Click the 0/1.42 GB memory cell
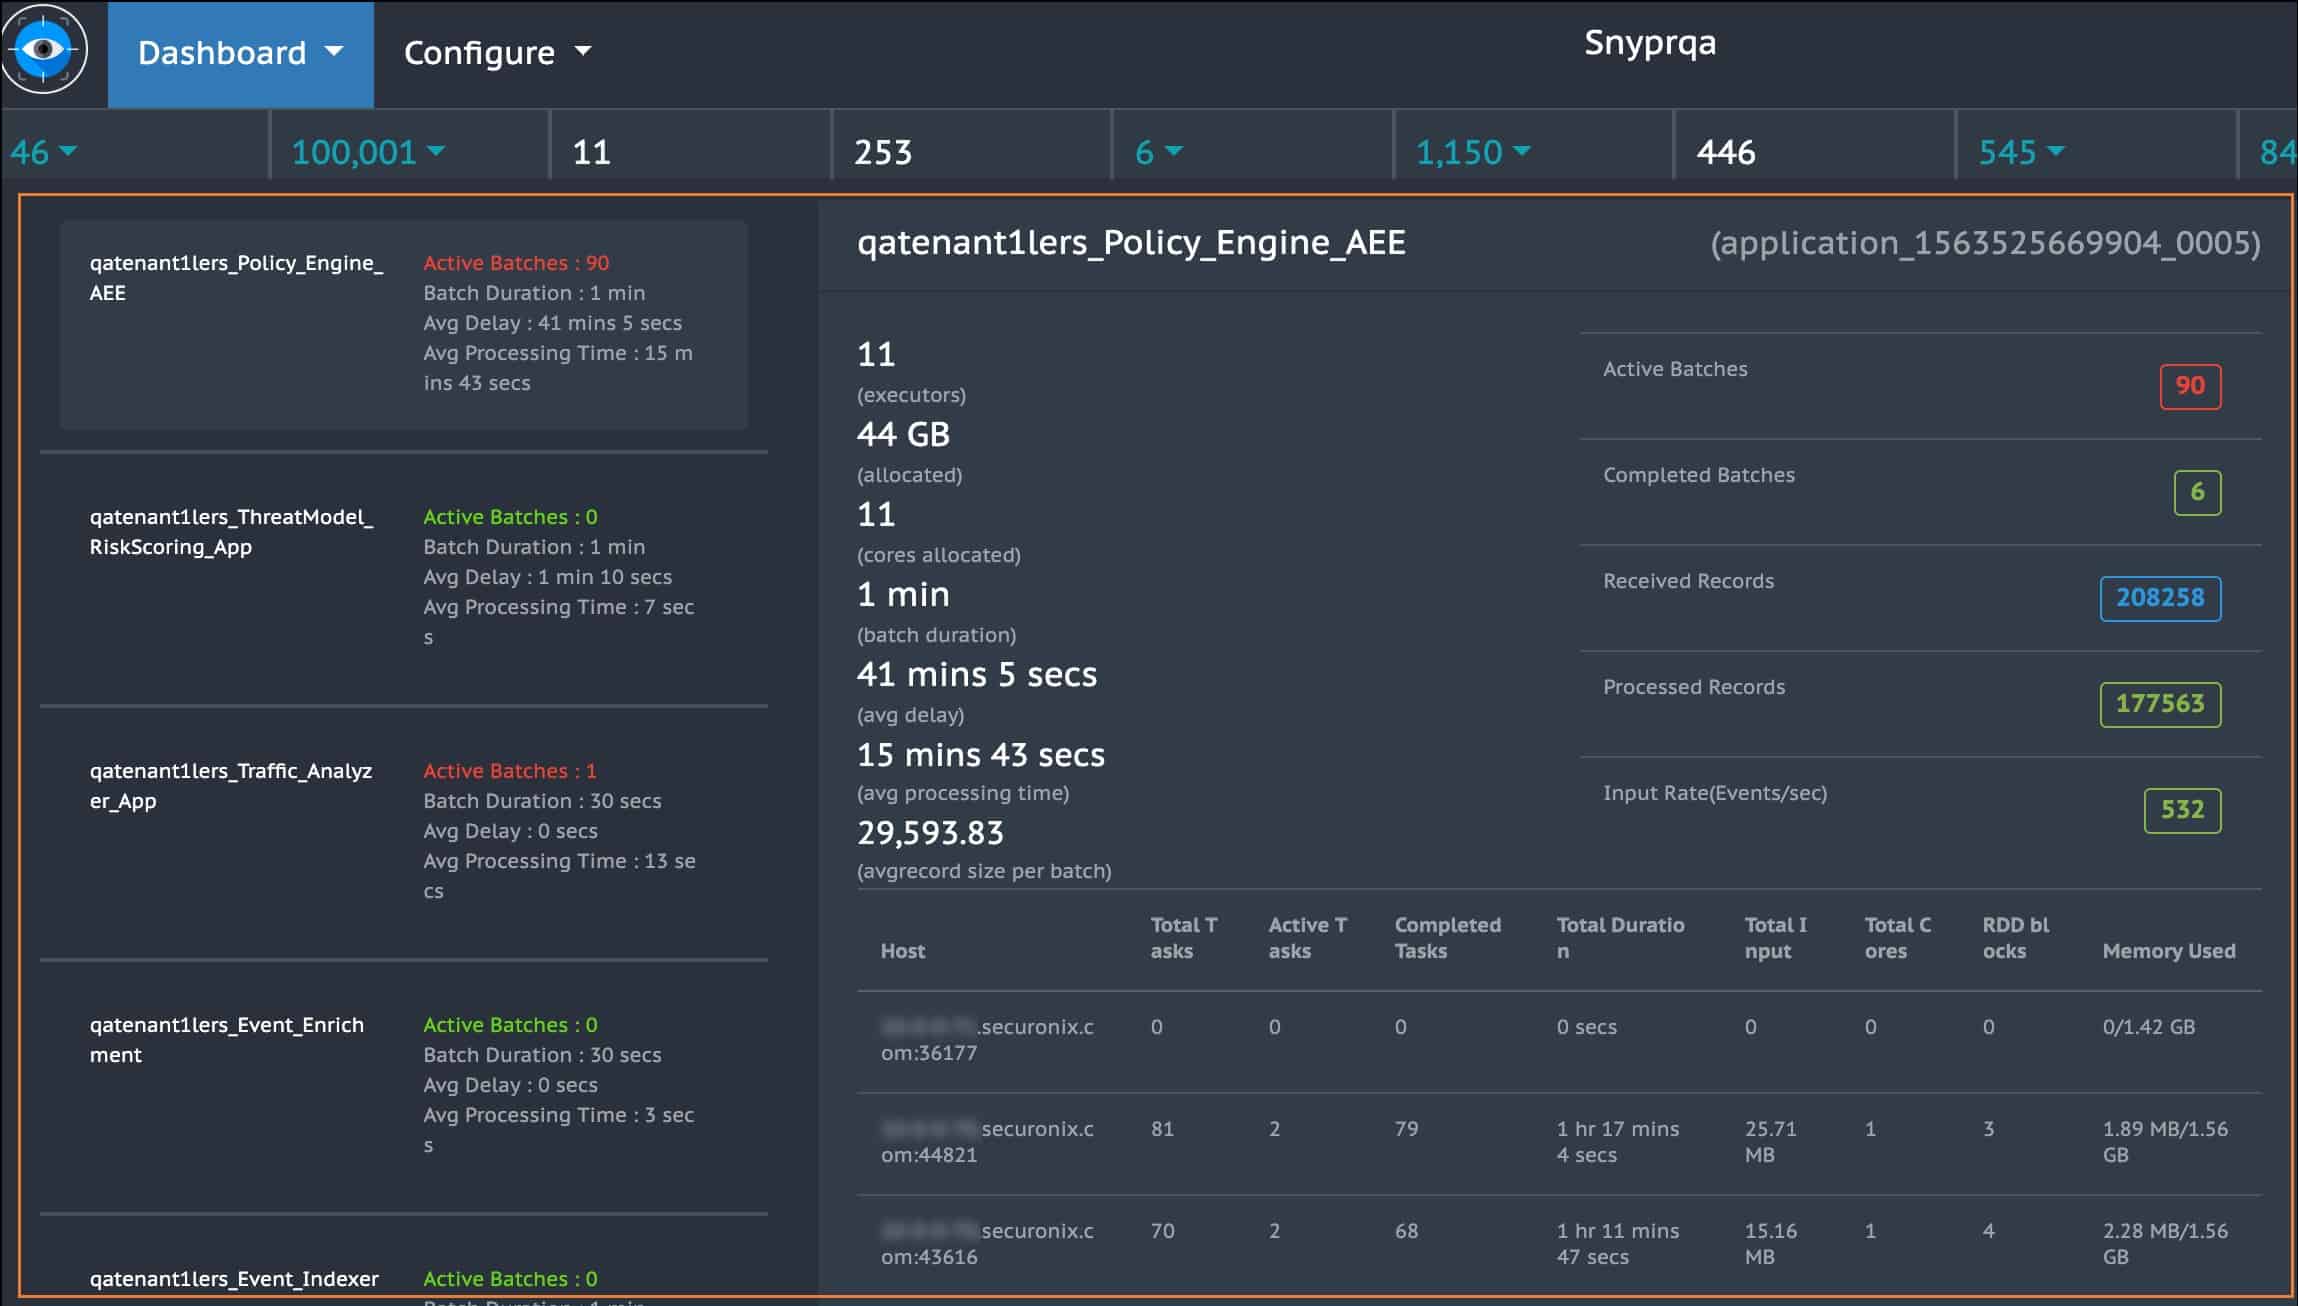The image size is (2298, 1306). (2148, 1027)
